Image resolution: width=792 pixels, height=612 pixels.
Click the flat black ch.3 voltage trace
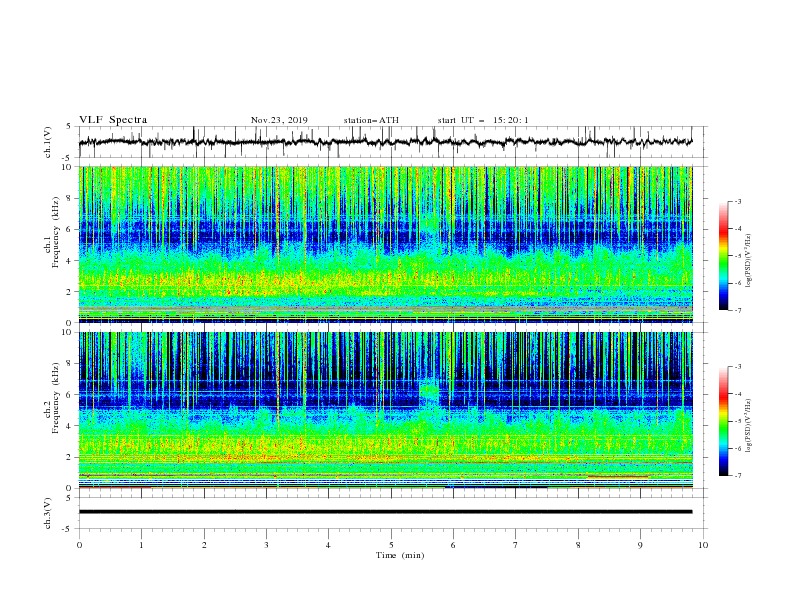point(385,512)
